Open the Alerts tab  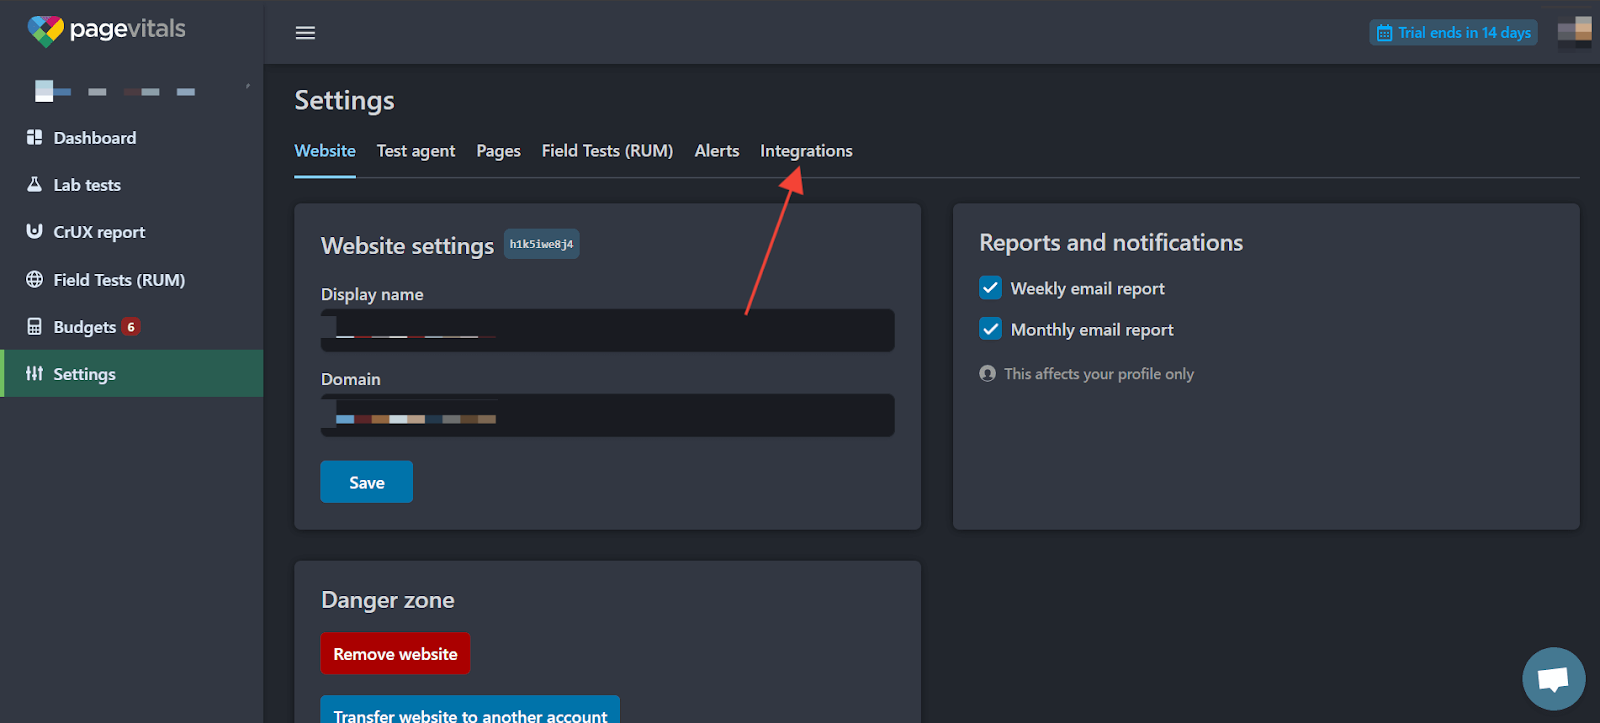pos(717,151)
